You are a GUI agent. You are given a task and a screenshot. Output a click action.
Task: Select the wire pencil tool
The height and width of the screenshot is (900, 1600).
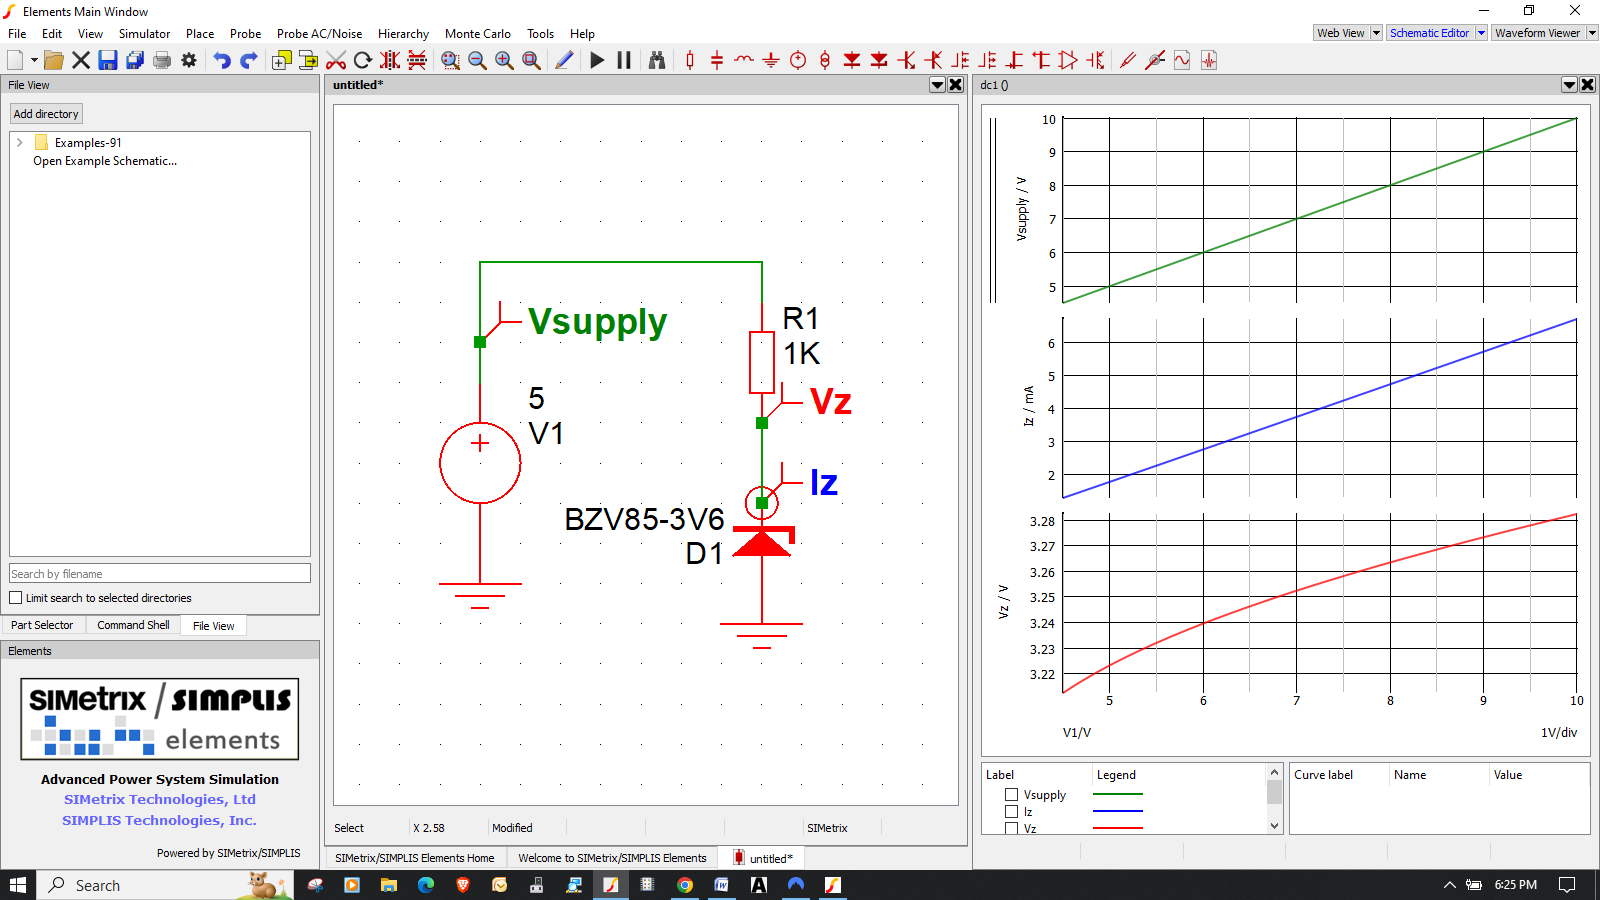[564, 60]
